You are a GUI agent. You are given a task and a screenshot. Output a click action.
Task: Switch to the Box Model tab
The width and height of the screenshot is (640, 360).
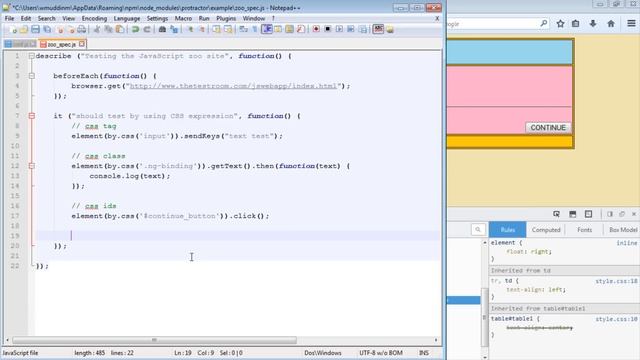click(x=622, y=230)
